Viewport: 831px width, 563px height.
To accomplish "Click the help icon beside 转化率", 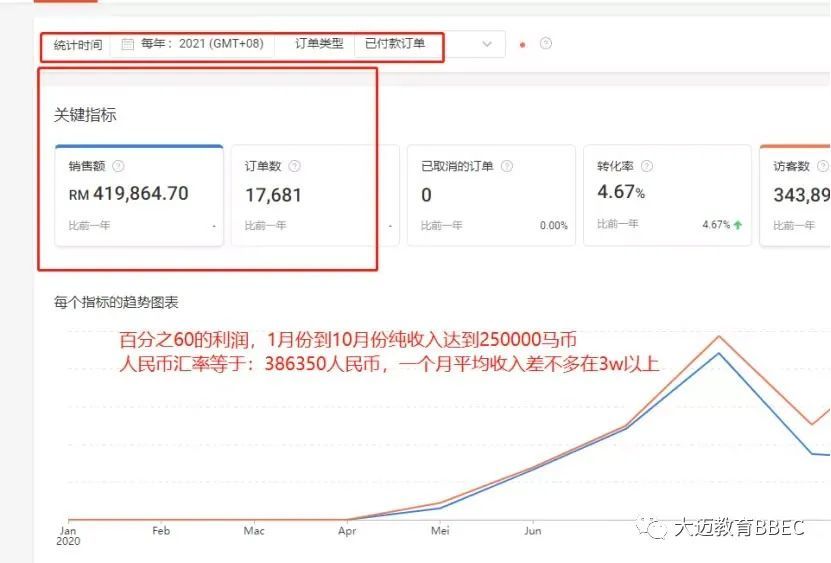I will 647,166.
